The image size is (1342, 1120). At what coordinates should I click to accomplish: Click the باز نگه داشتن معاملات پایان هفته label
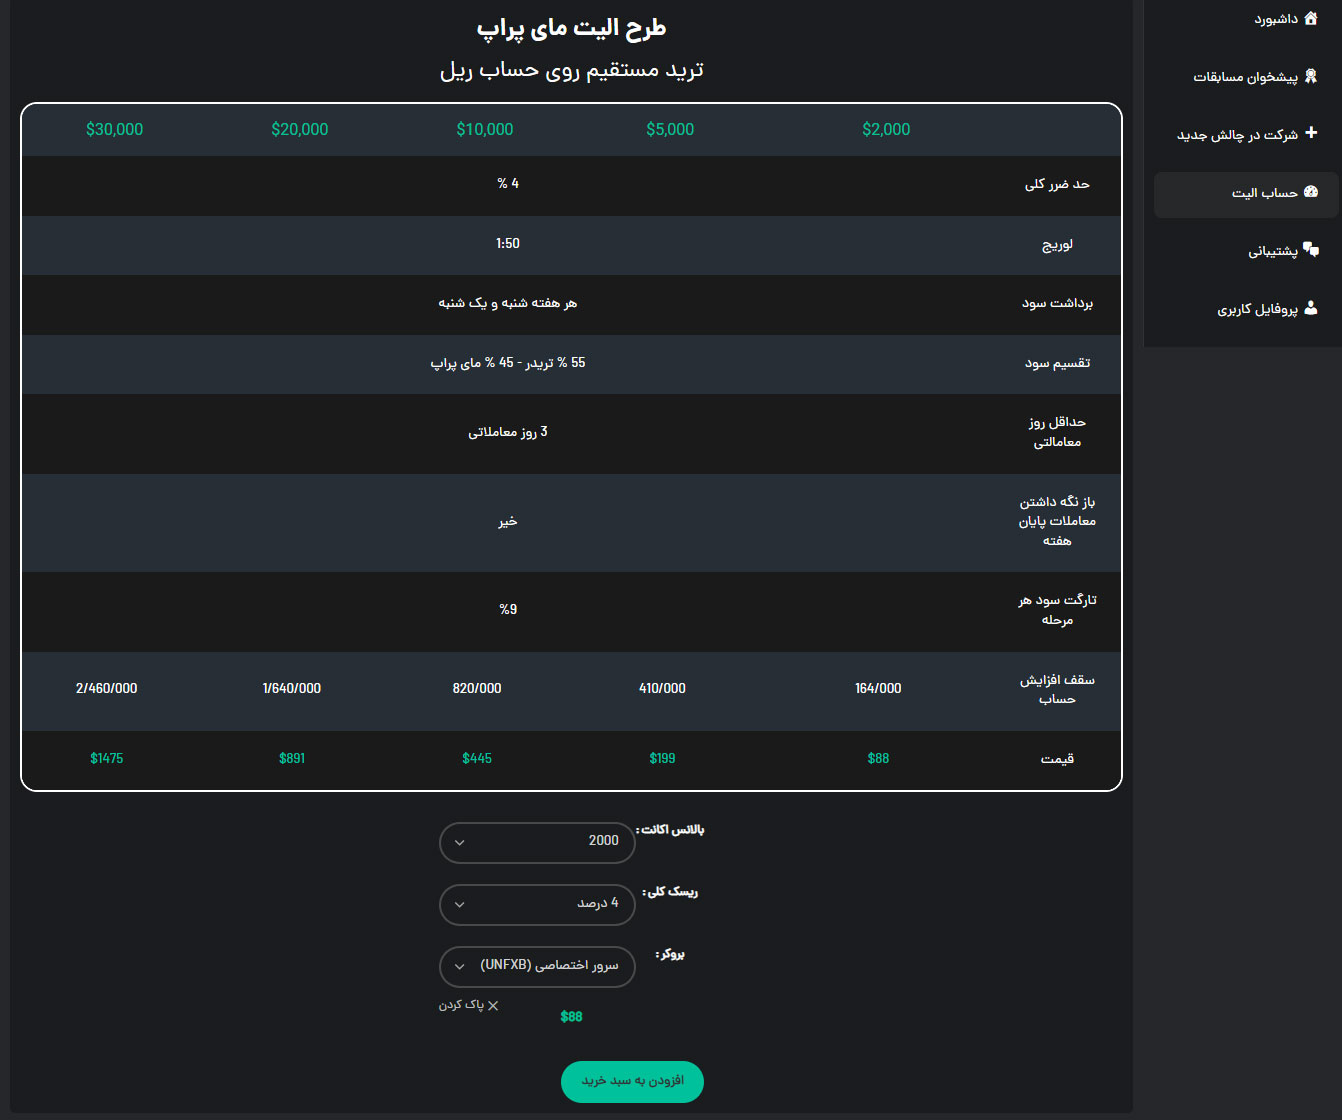1057,521
